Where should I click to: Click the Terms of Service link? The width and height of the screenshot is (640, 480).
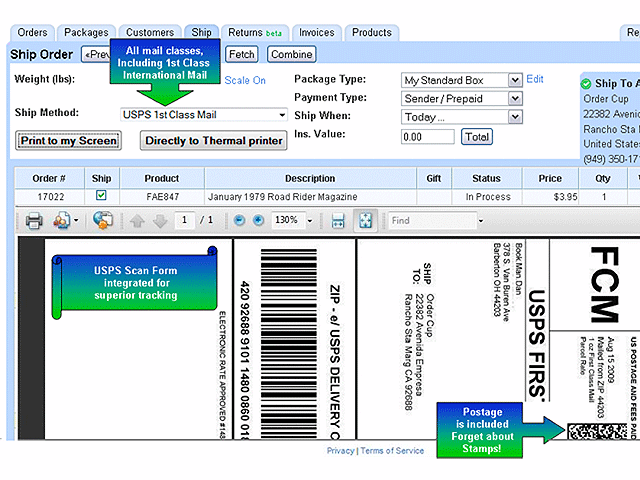392,451
